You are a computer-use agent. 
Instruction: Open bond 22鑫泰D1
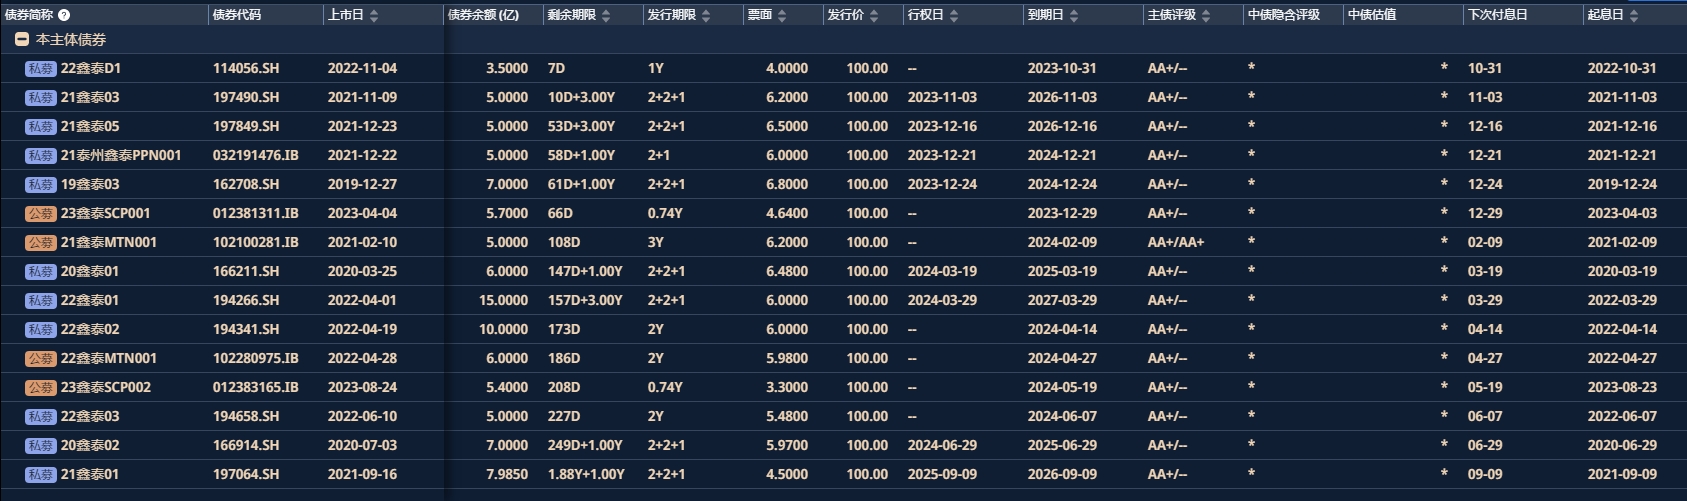91,68
